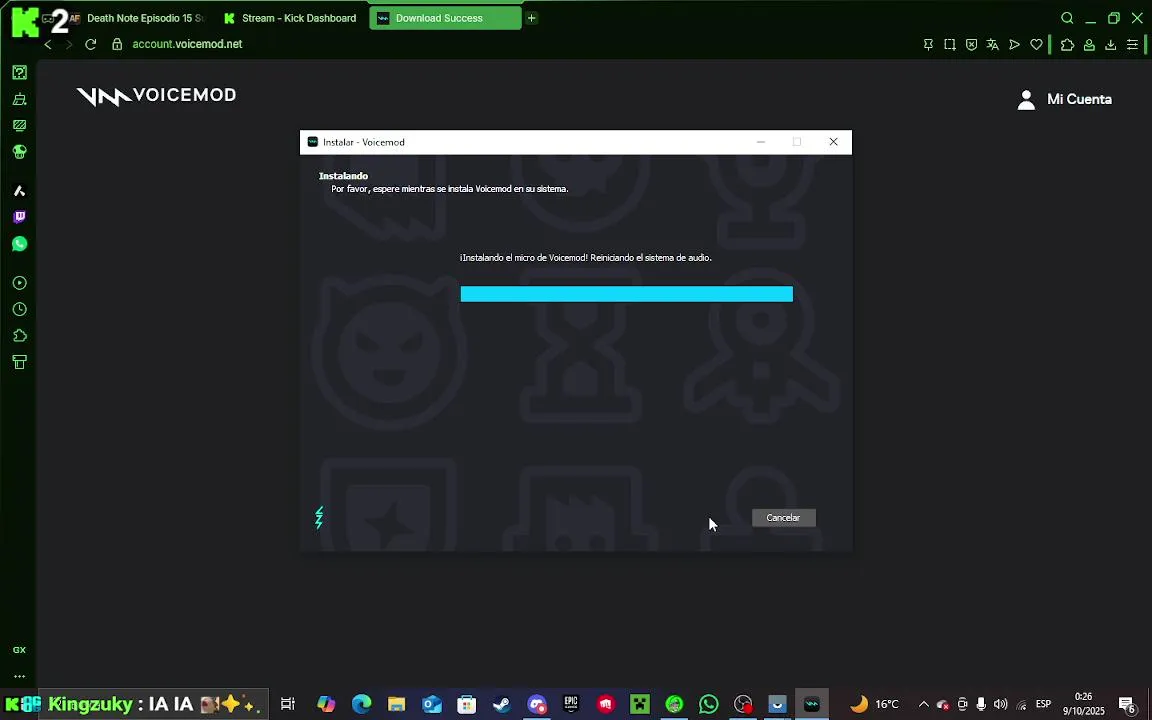Open the 16°C weather widget
Image resolution: width=1152 pixels, height=720 pixels.
(874, 704)
